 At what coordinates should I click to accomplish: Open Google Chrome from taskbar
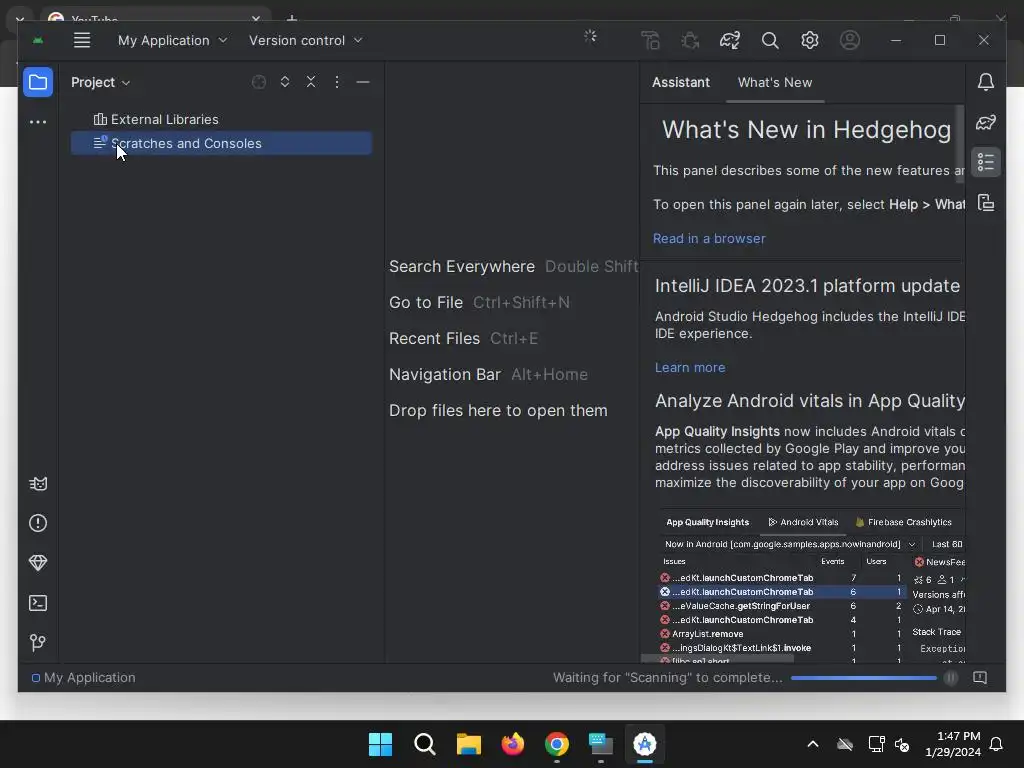click(557, 744)
